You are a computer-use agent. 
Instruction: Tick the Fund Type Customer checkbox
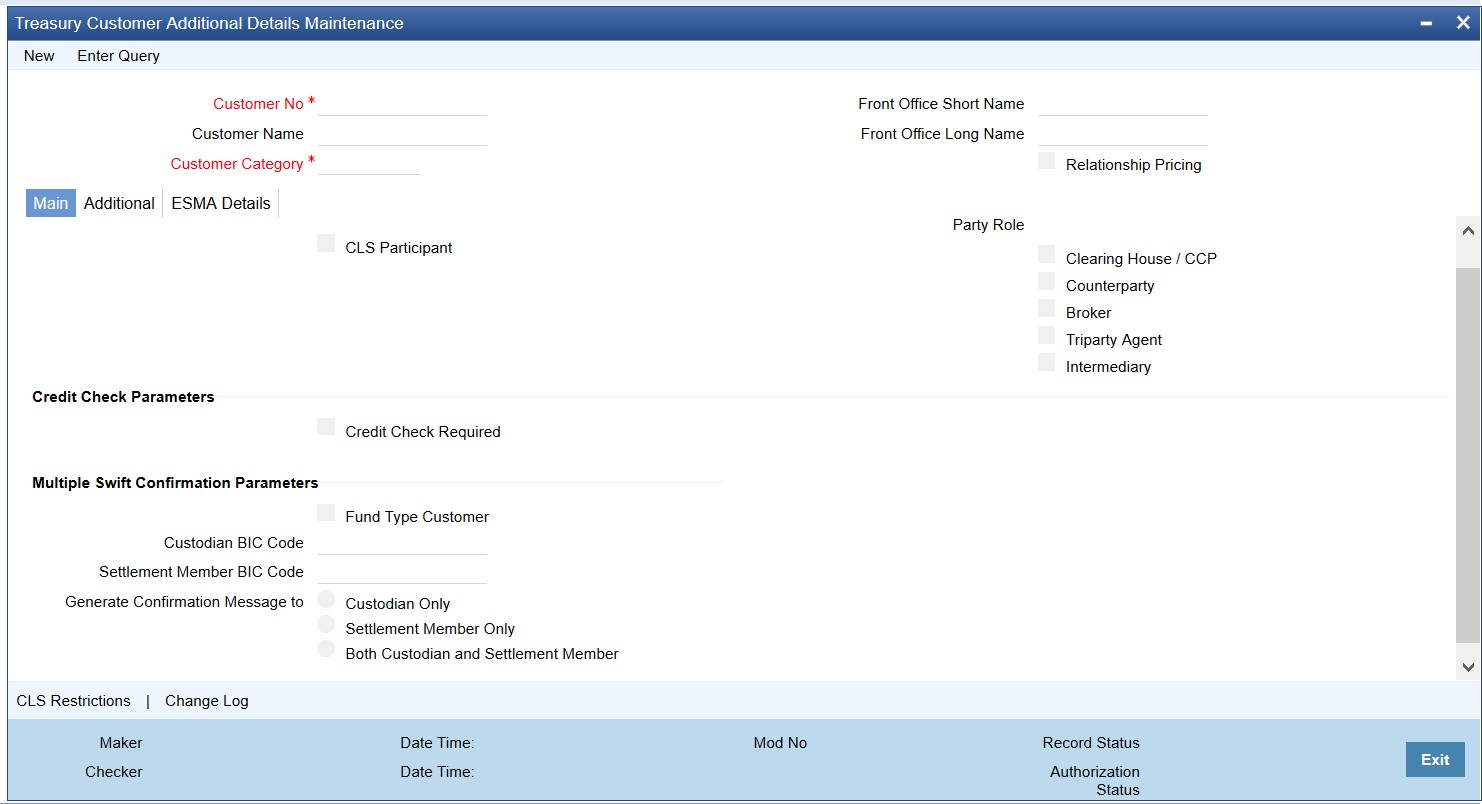(326, 512)
